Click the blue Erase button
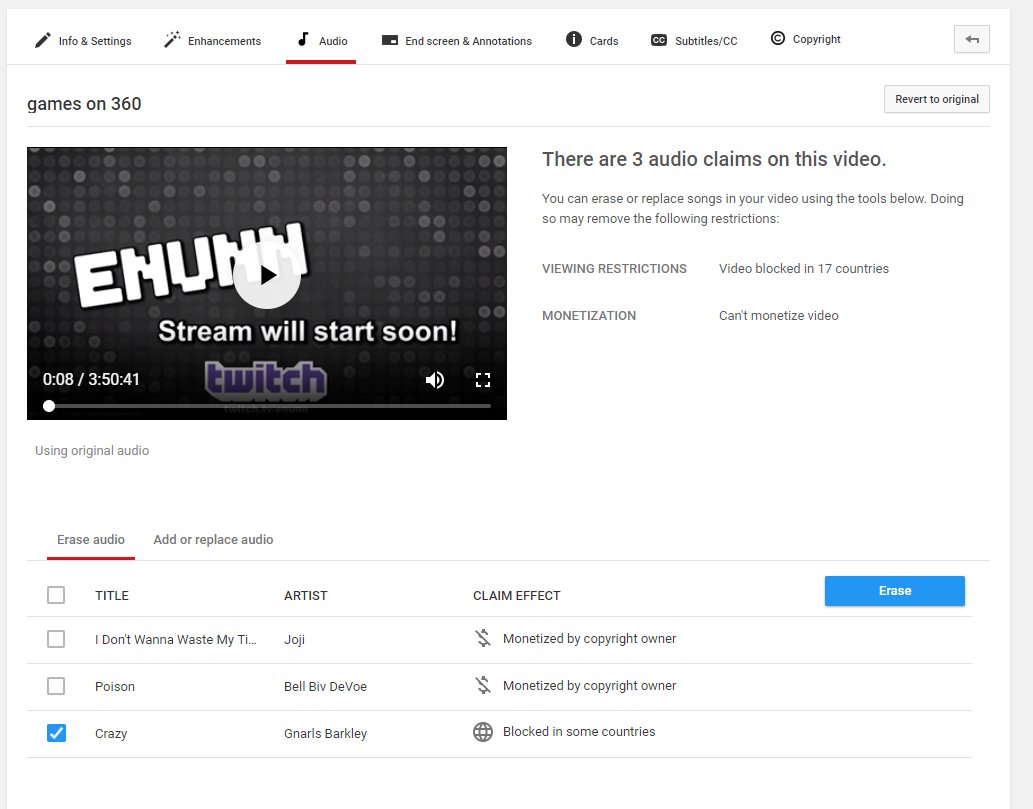 tap(895, 591)
